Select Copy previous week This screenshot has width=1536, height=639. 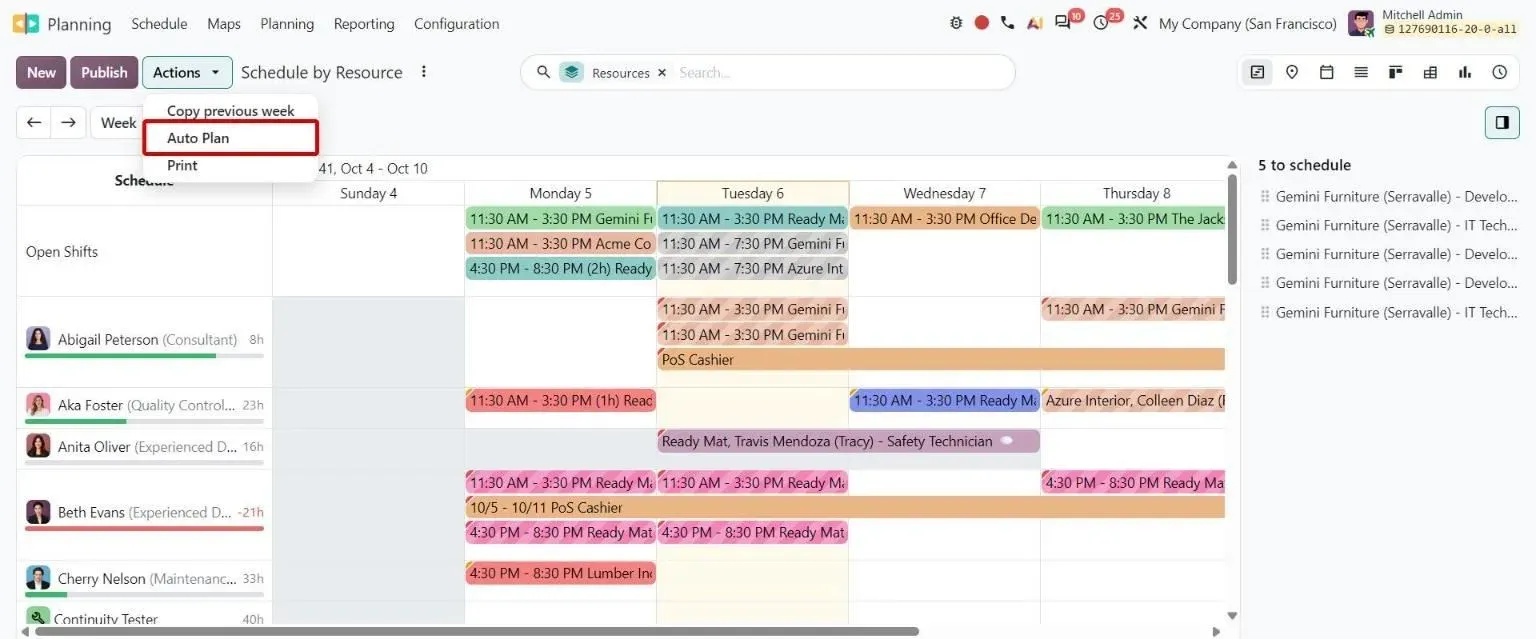pyautogui.click(x=231, y=111)
